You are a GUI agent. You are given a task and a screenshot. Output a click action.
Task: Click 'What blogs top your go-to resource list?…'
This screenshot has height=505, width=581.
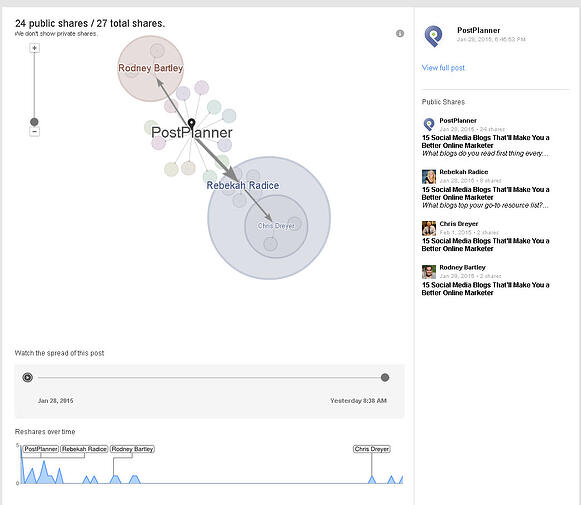click(485, 205)
